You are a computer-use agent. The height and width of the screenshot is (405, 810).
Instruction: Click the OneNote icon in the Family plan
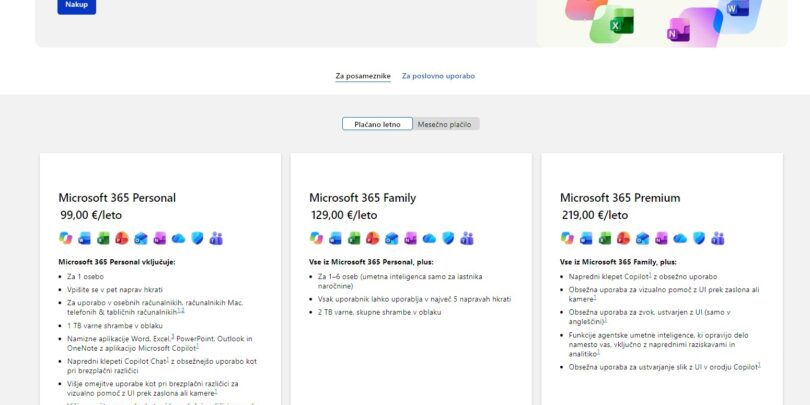(x=410, y=238)
